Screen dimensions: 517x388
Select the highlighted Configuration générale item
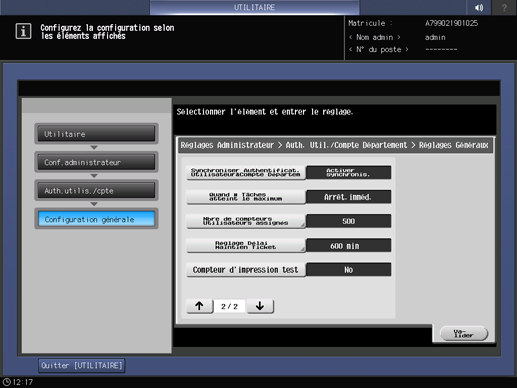pyautogui.click(x=96, y=219)
